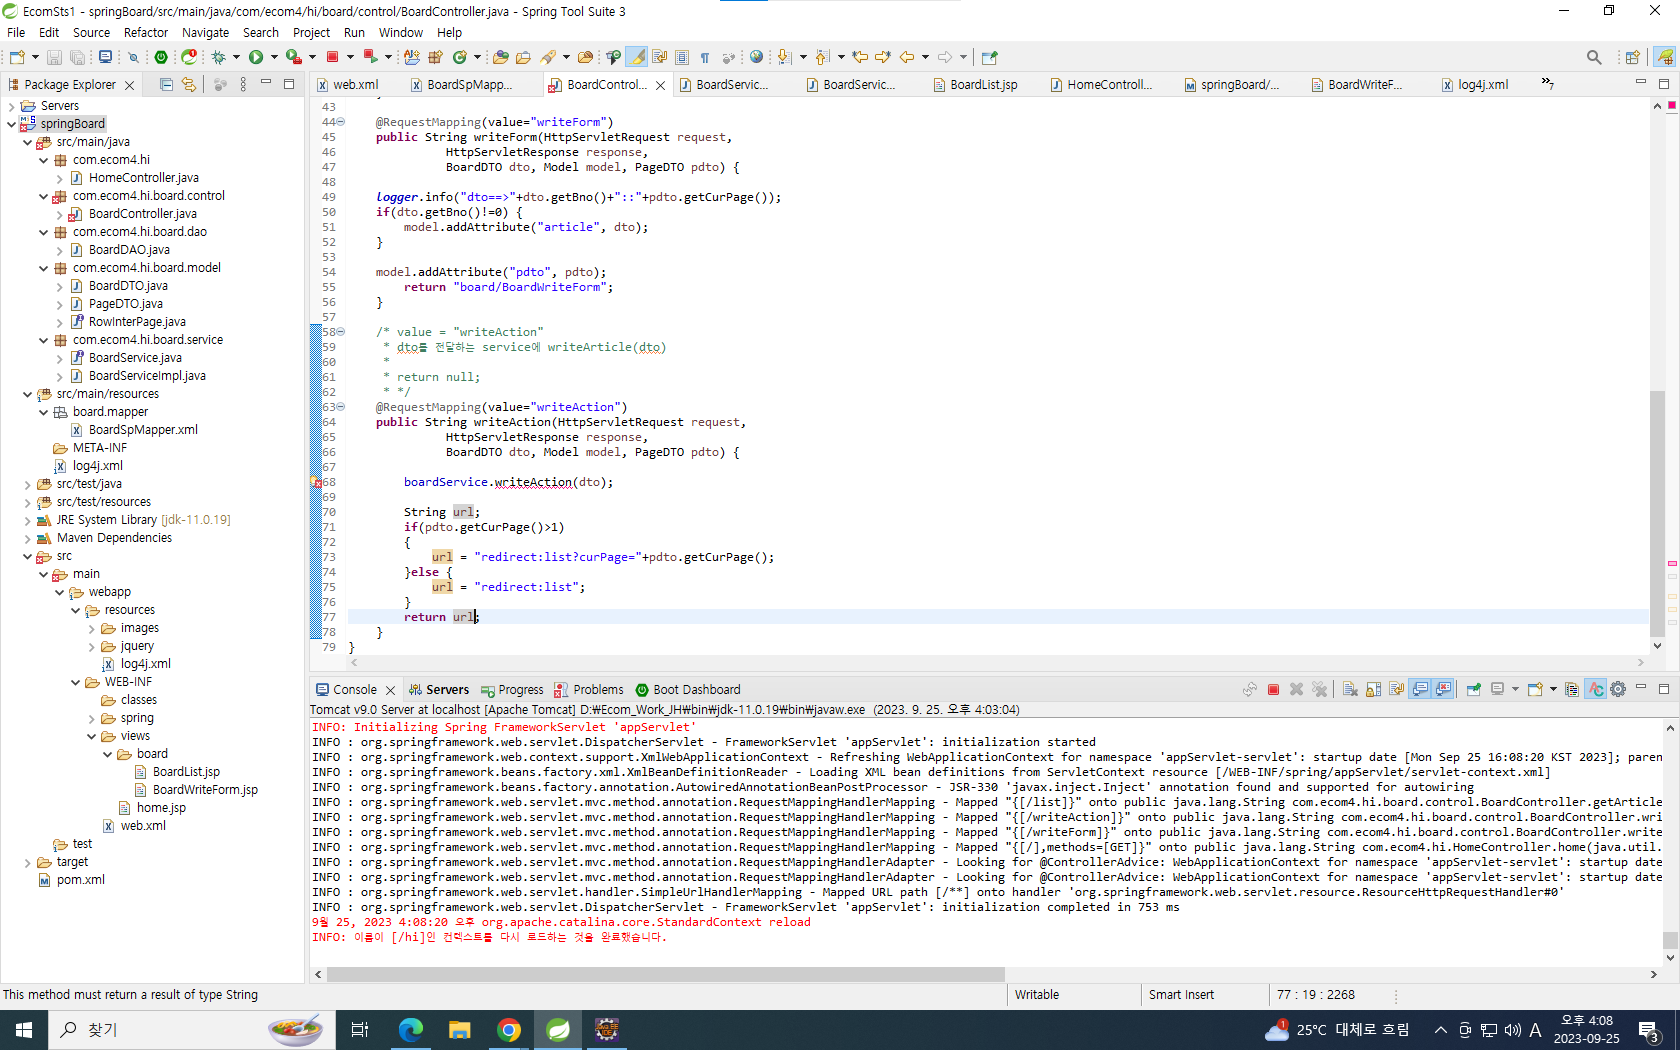Screen dimensions: 1680x1050
Task: Click the red Terminate toolbar icon
Action: pos(333,57)
